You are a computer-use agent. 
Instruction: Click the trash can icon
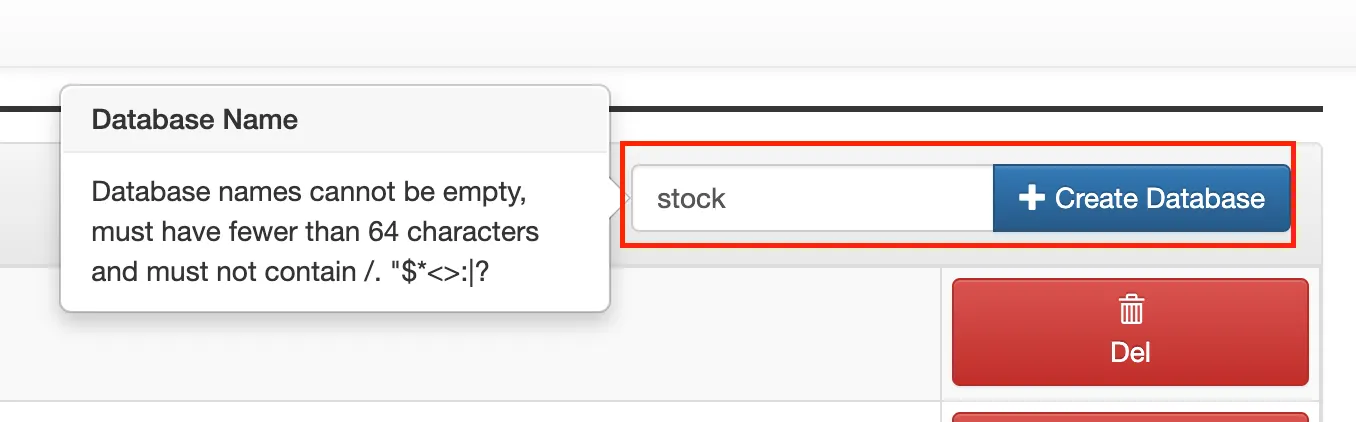[x=1130, y=312]
